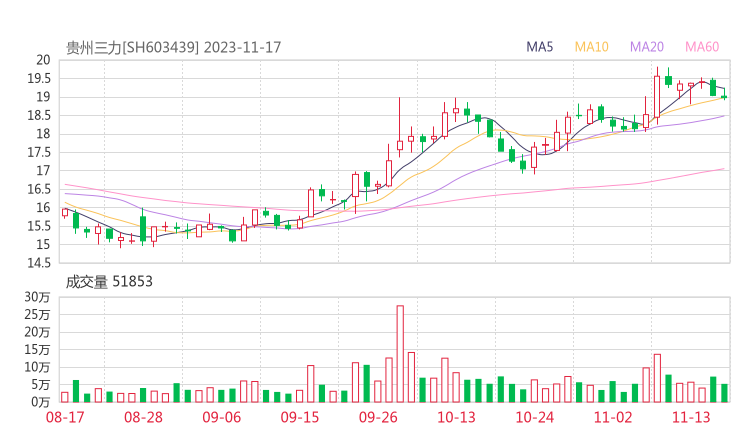Screen dimensions: 740x440
Task: Click the 09-15 date axis label
Action: (300, 417)
